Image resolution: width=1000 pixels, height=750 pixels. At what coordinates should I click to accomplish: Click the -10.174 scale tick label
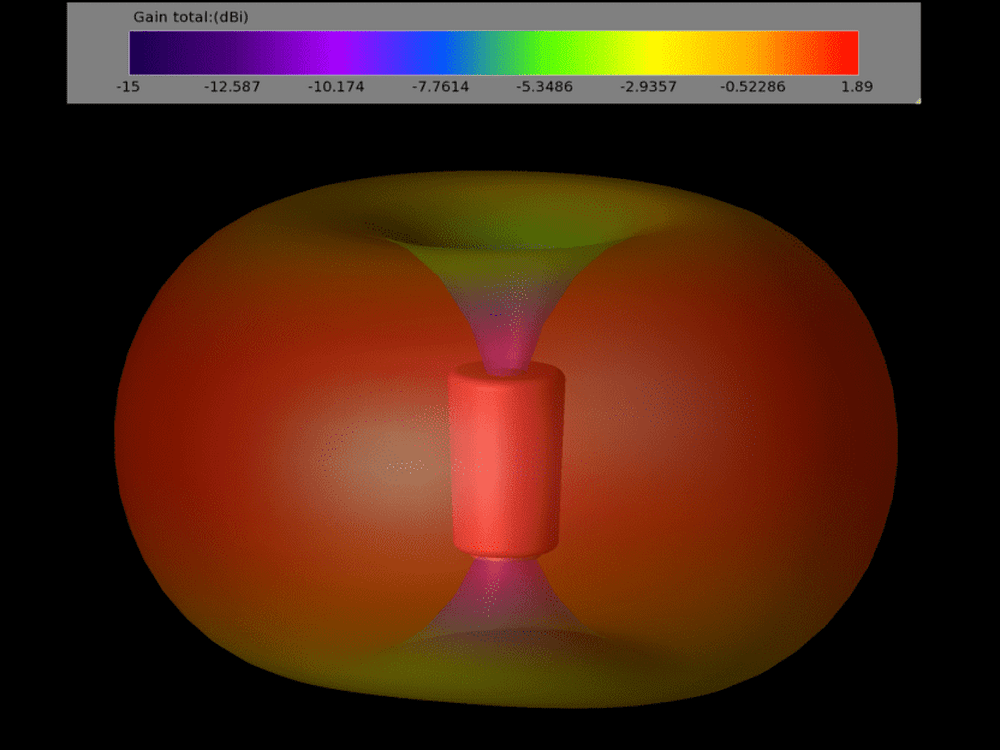336,87
